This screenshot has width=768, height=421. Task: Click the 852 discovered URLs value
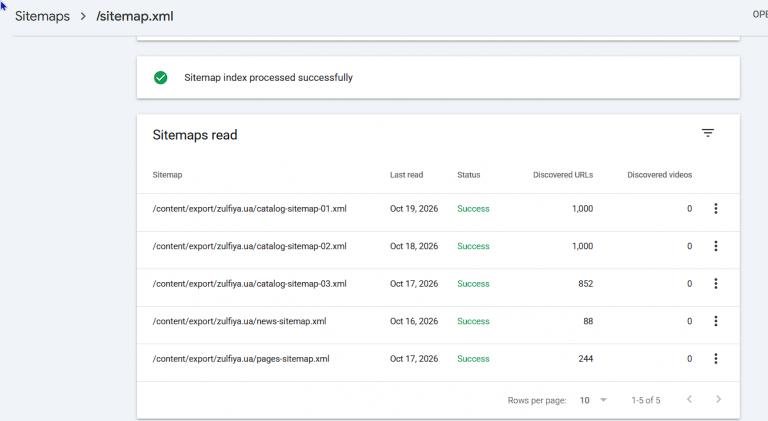pos(585,283)
